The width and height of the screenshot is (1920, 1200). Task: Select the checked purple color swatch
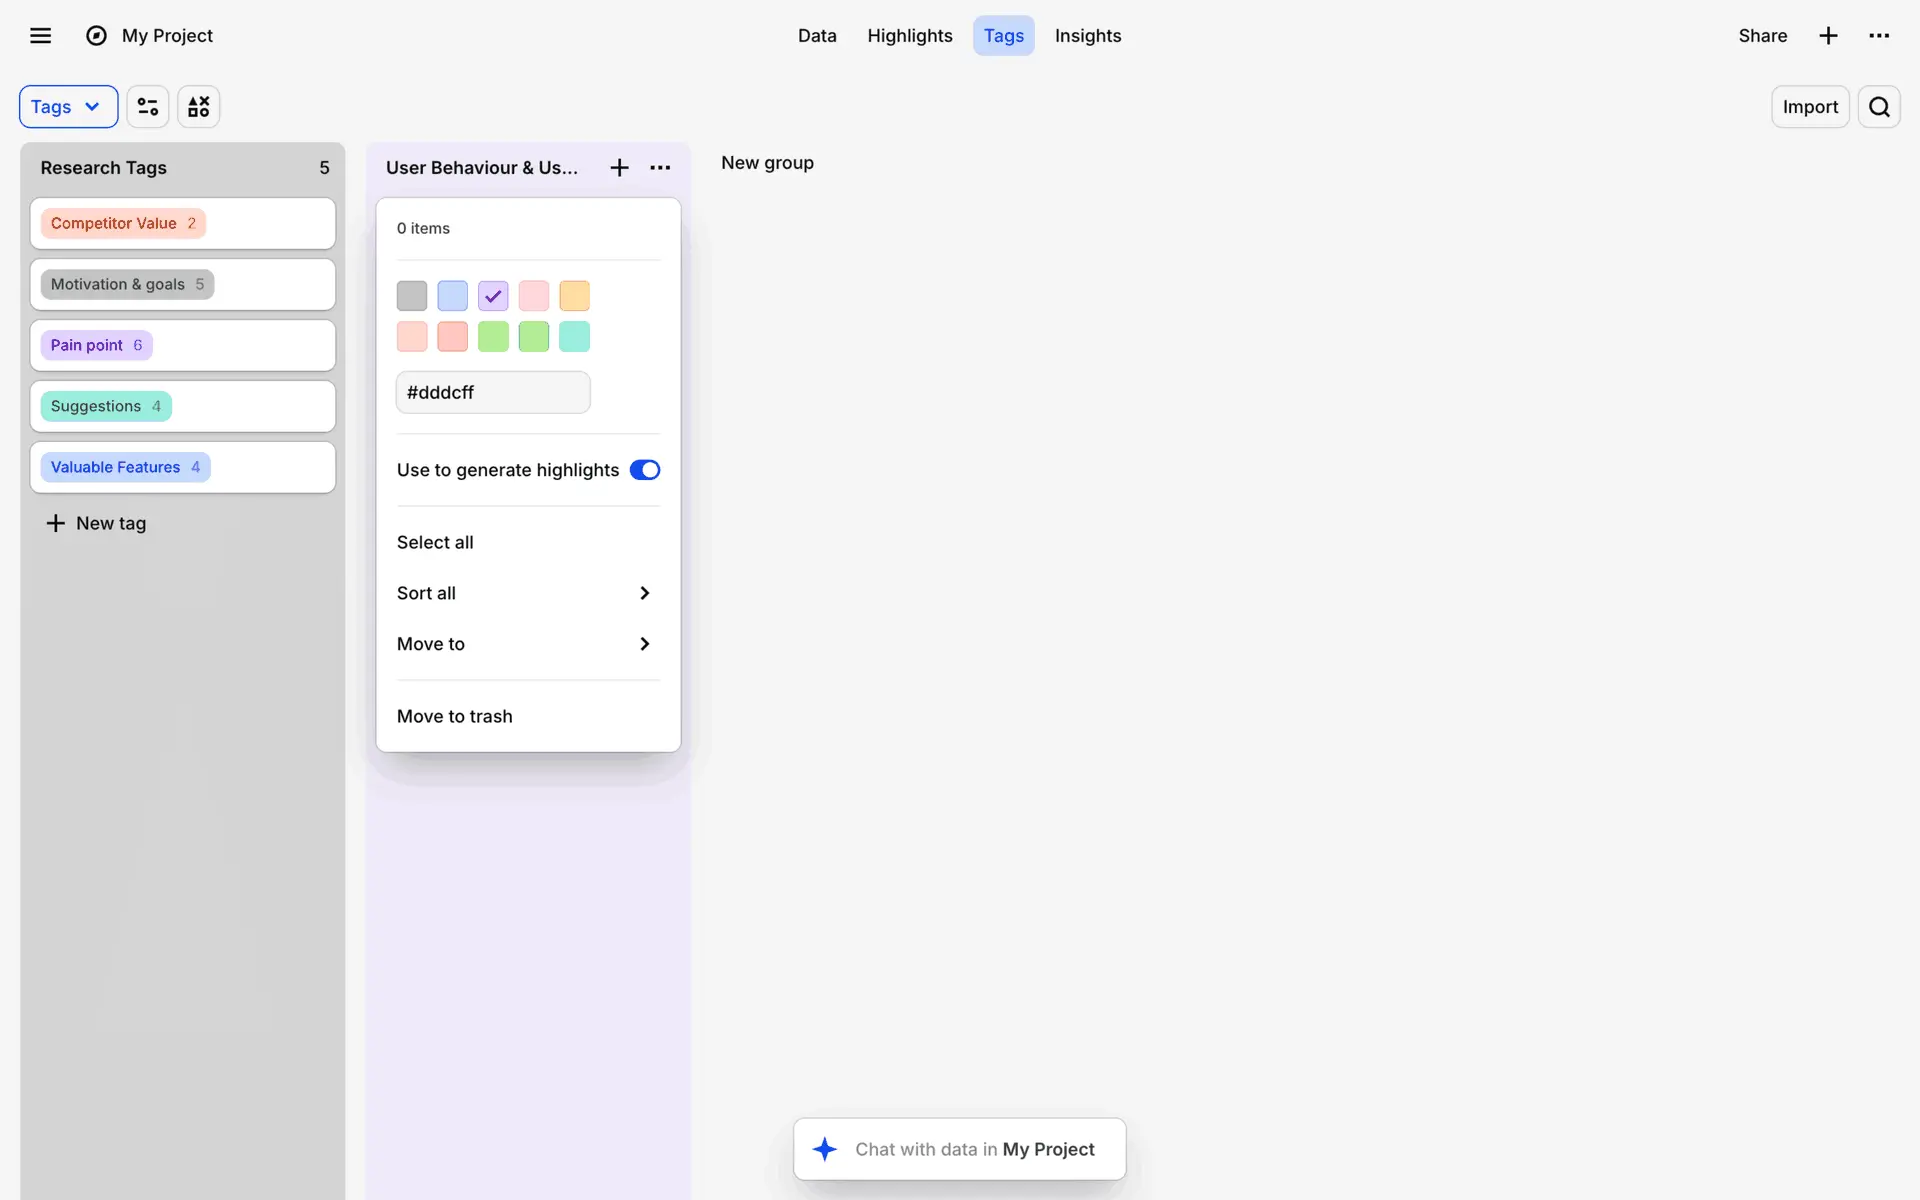(493, 296)
